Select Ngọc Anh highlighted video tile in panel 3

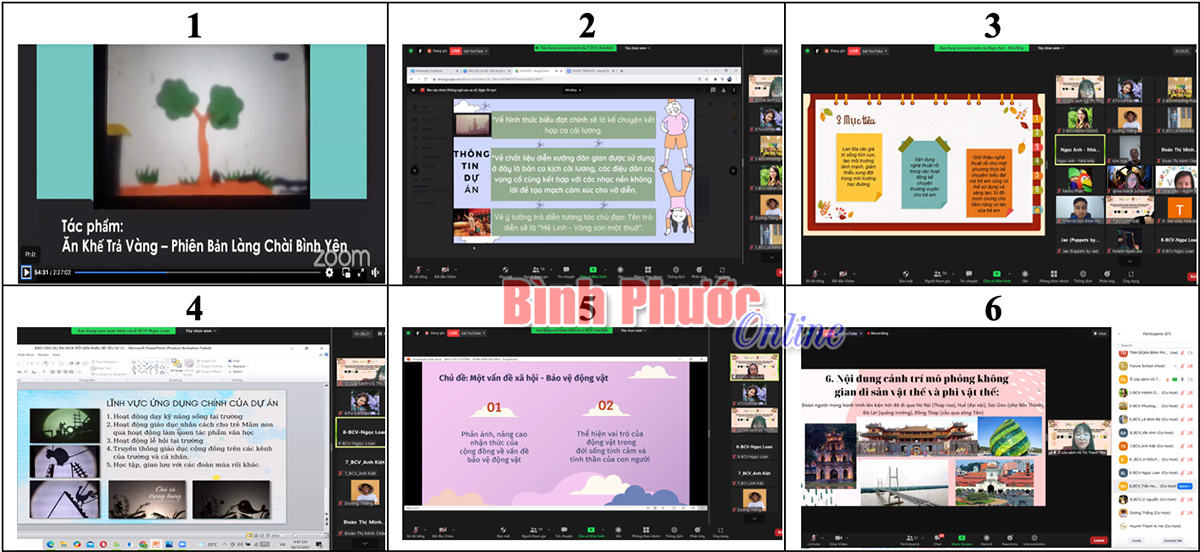point(1080,150)
